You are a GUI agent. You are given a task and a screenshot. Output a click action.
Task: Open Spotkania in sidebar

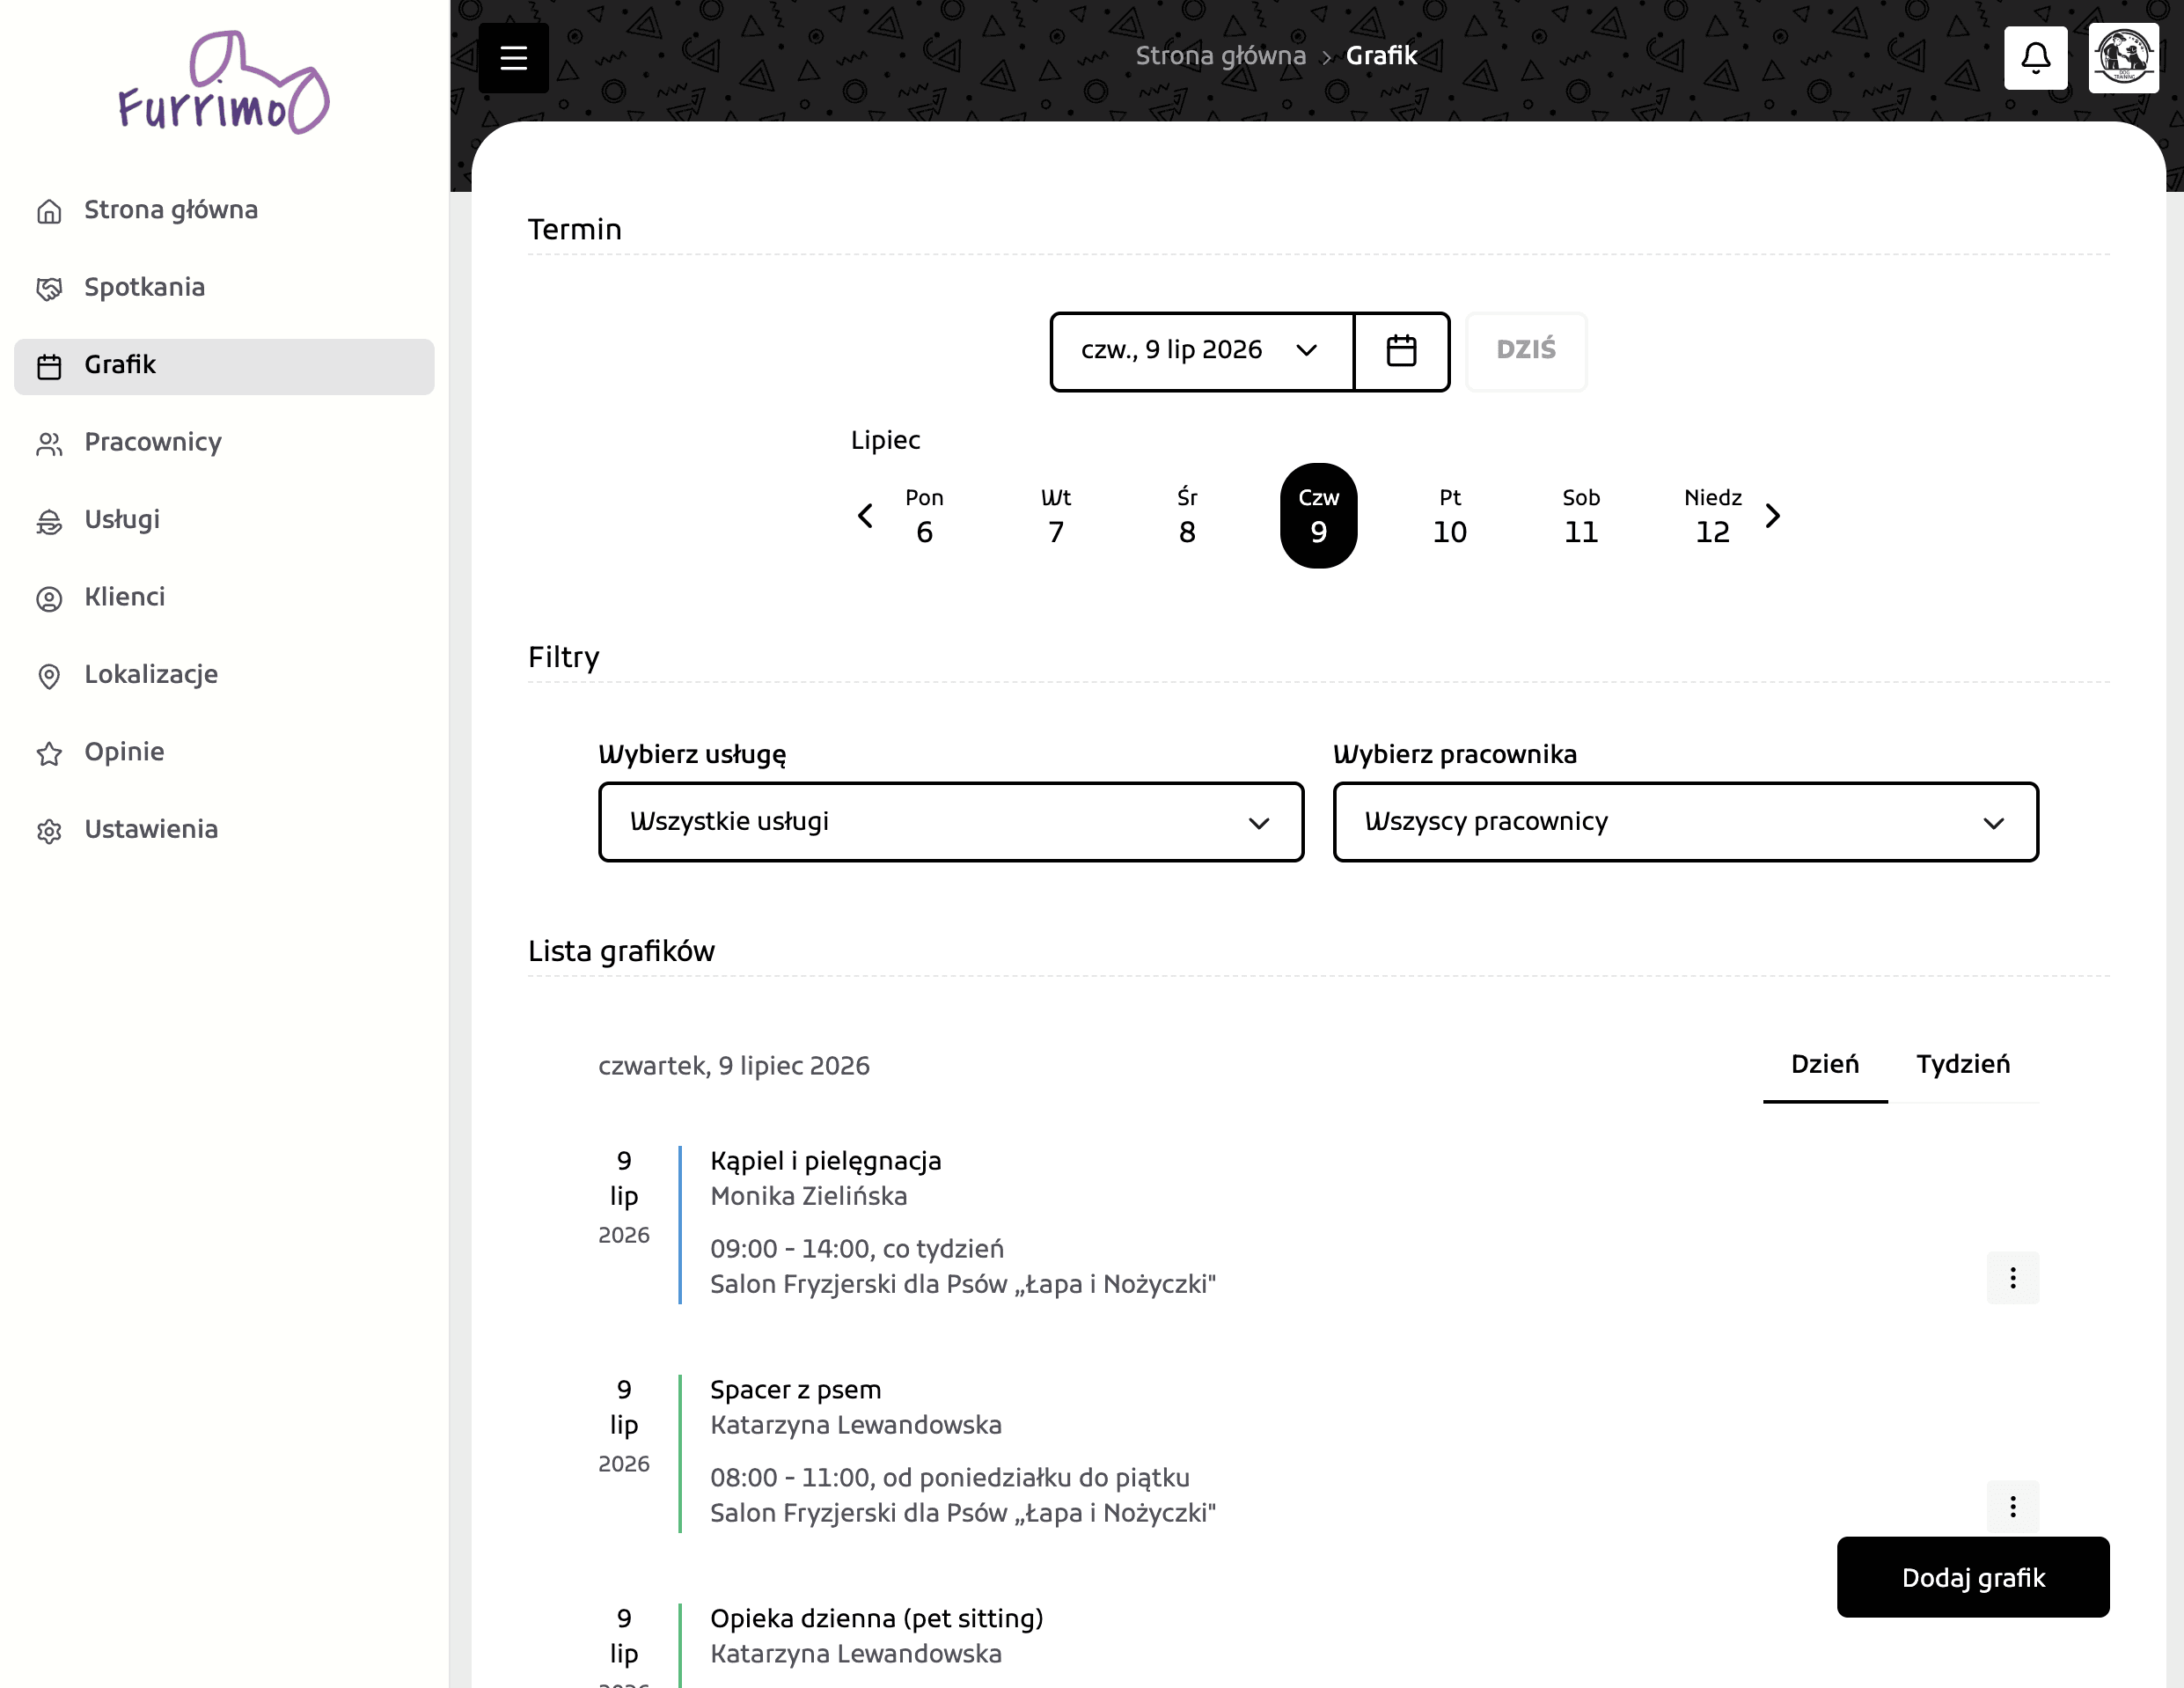pyautogui.click(x=224, y=288)
